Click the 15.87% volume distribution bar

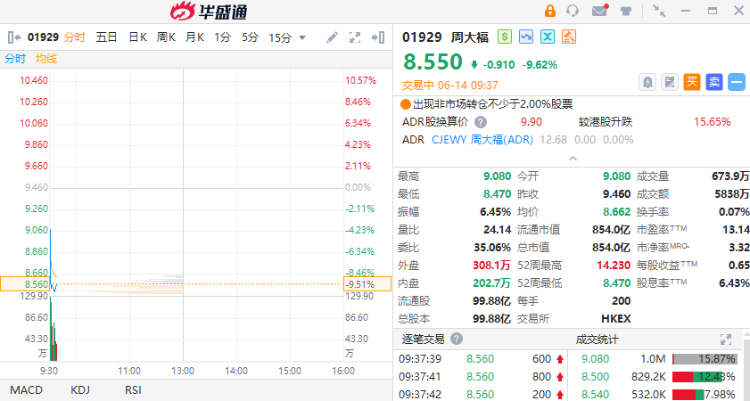(705, 359)
